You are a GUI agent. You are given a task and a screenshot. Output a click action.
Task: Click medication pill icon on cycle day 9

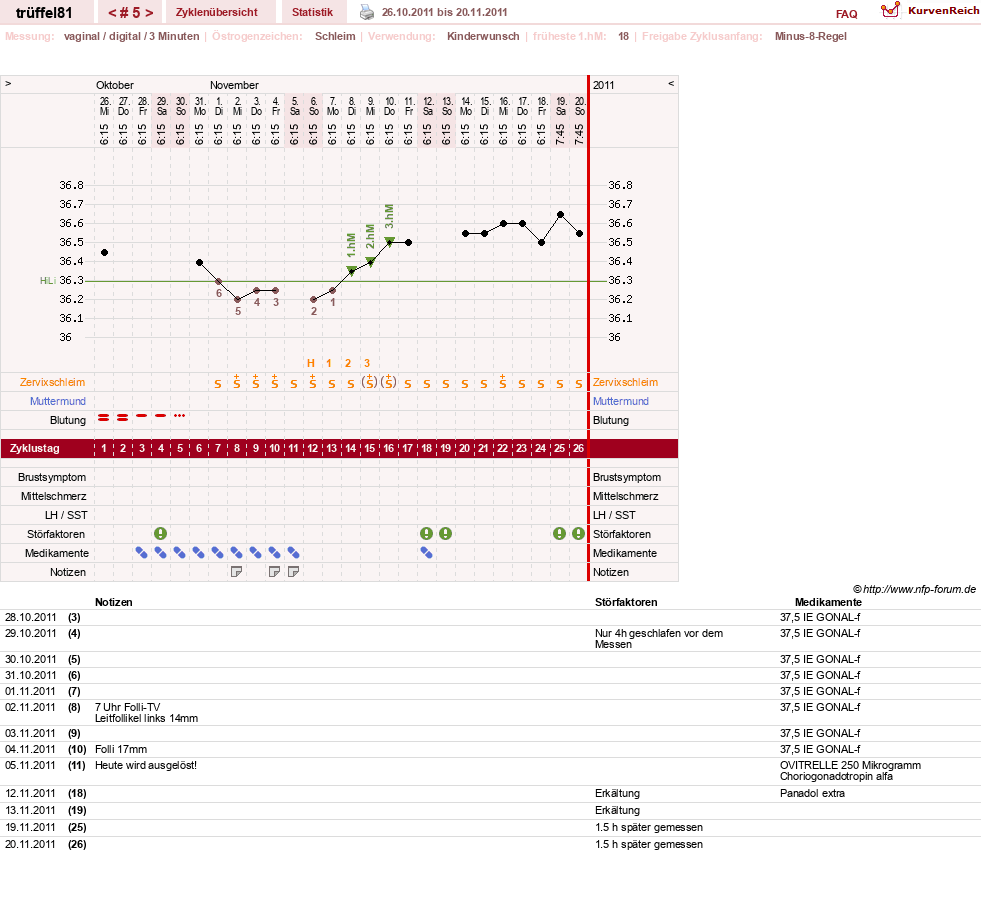(x=256, y=553)
